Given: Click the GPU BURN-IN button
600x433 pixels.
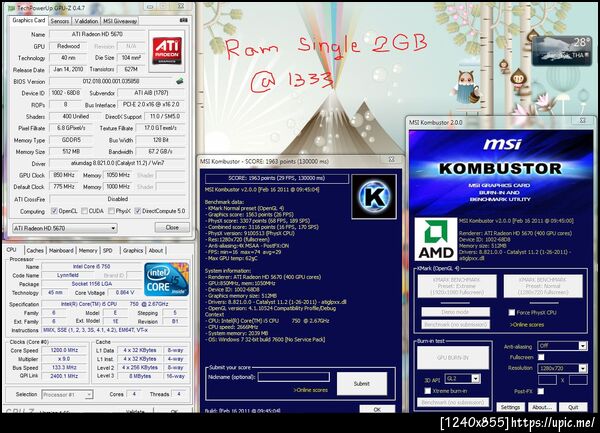Looking at the screenshot, I should (453, 358).
